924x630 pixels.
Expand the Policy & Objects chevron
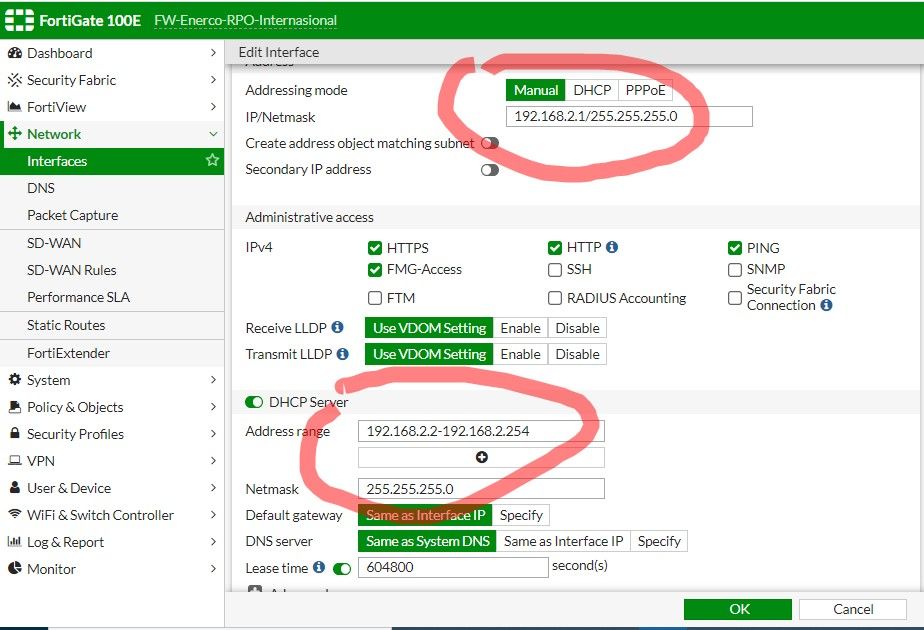click(213, 407)
